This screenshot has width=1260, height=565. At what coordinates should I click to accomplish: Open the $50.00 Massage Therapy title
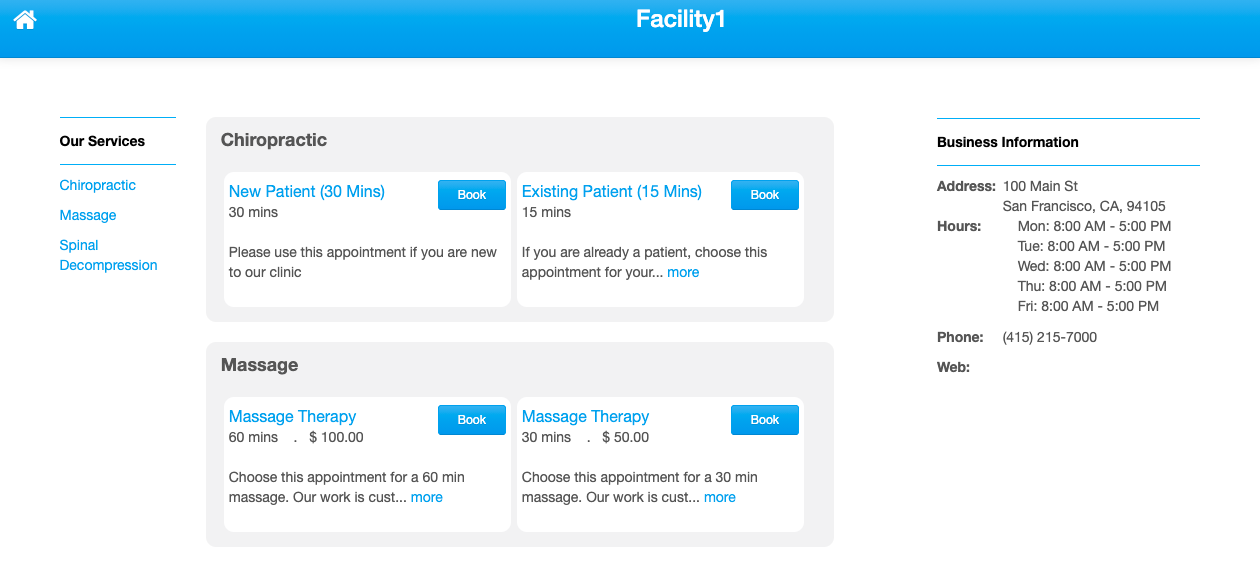coord(585,416)
